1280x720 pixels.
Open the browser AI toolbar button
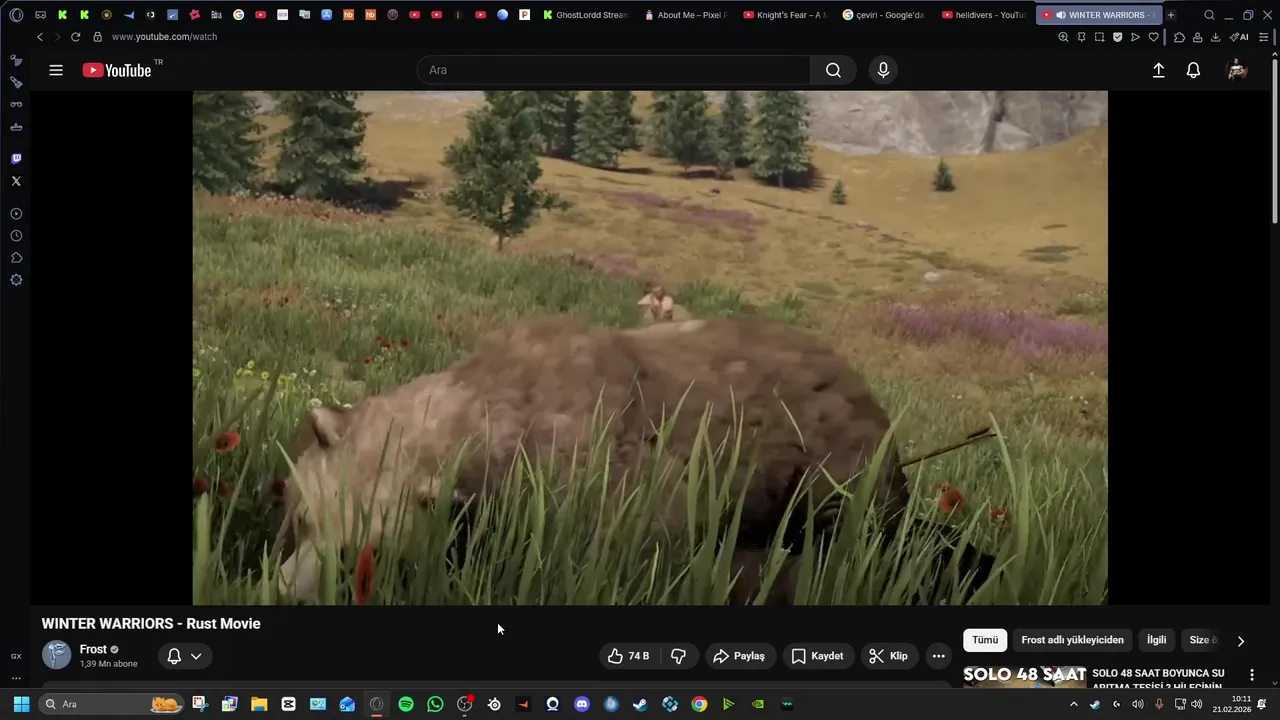pos(1239,37)
